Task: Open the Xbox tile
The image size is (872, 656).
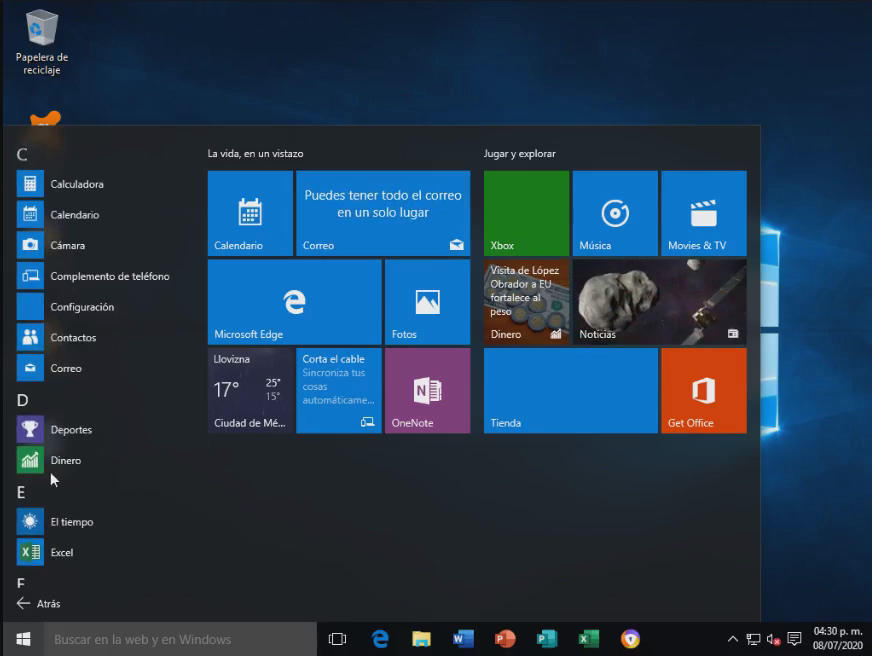Action: point(526,213)
